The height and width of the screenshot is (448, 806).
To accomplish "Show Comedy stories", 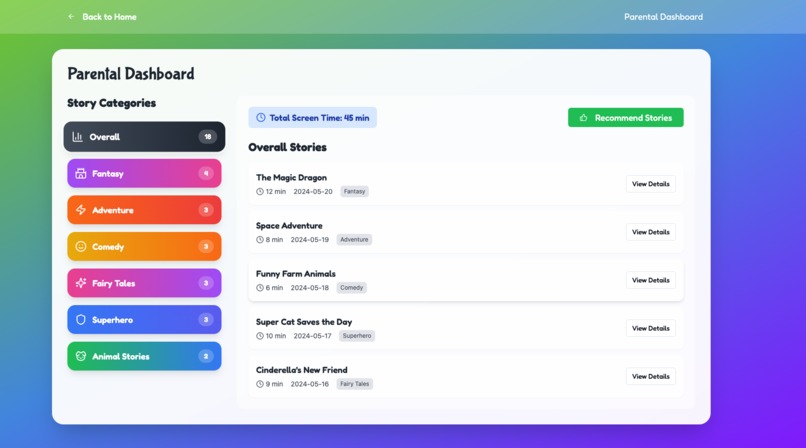I will [144, 247].
